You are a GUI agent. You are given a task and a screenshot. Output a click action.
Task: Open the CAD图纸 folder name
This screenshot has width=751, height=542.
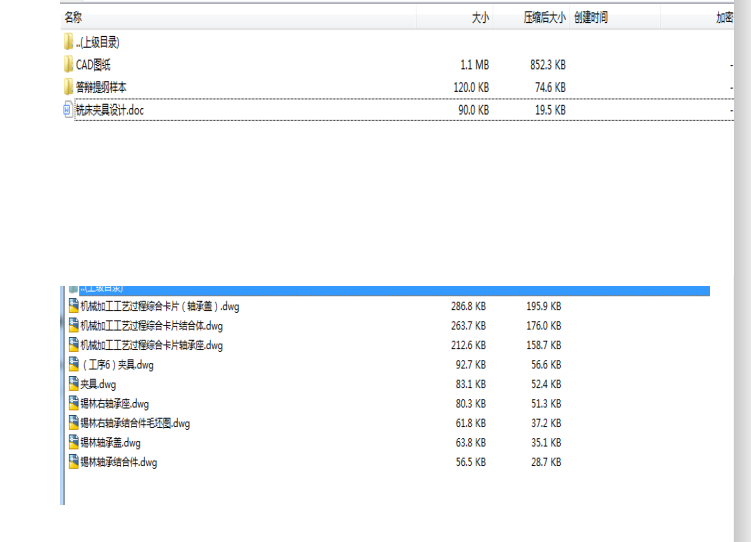pyautogui.click(x=93, y=65)
